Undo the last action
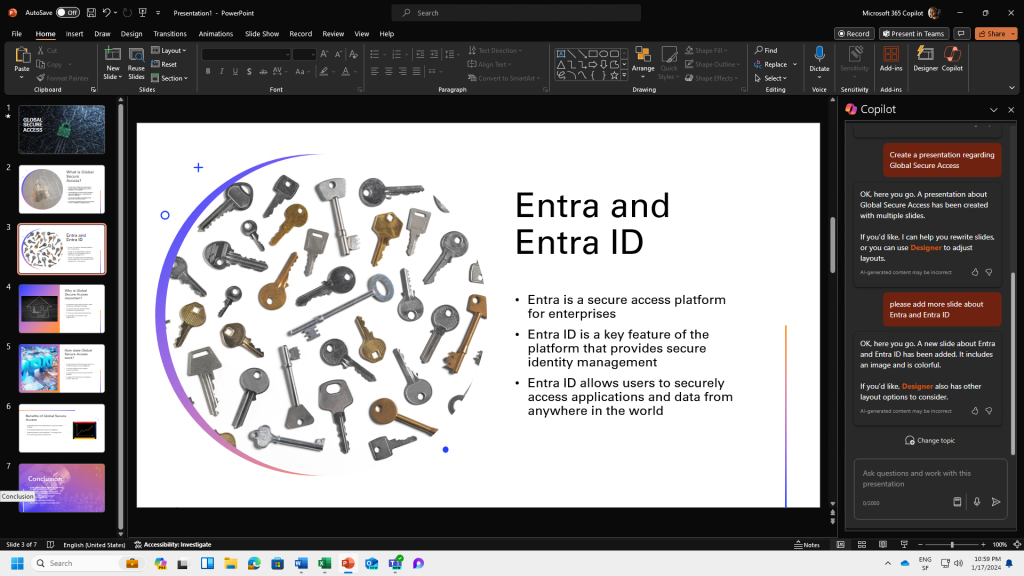 (106, 12)
